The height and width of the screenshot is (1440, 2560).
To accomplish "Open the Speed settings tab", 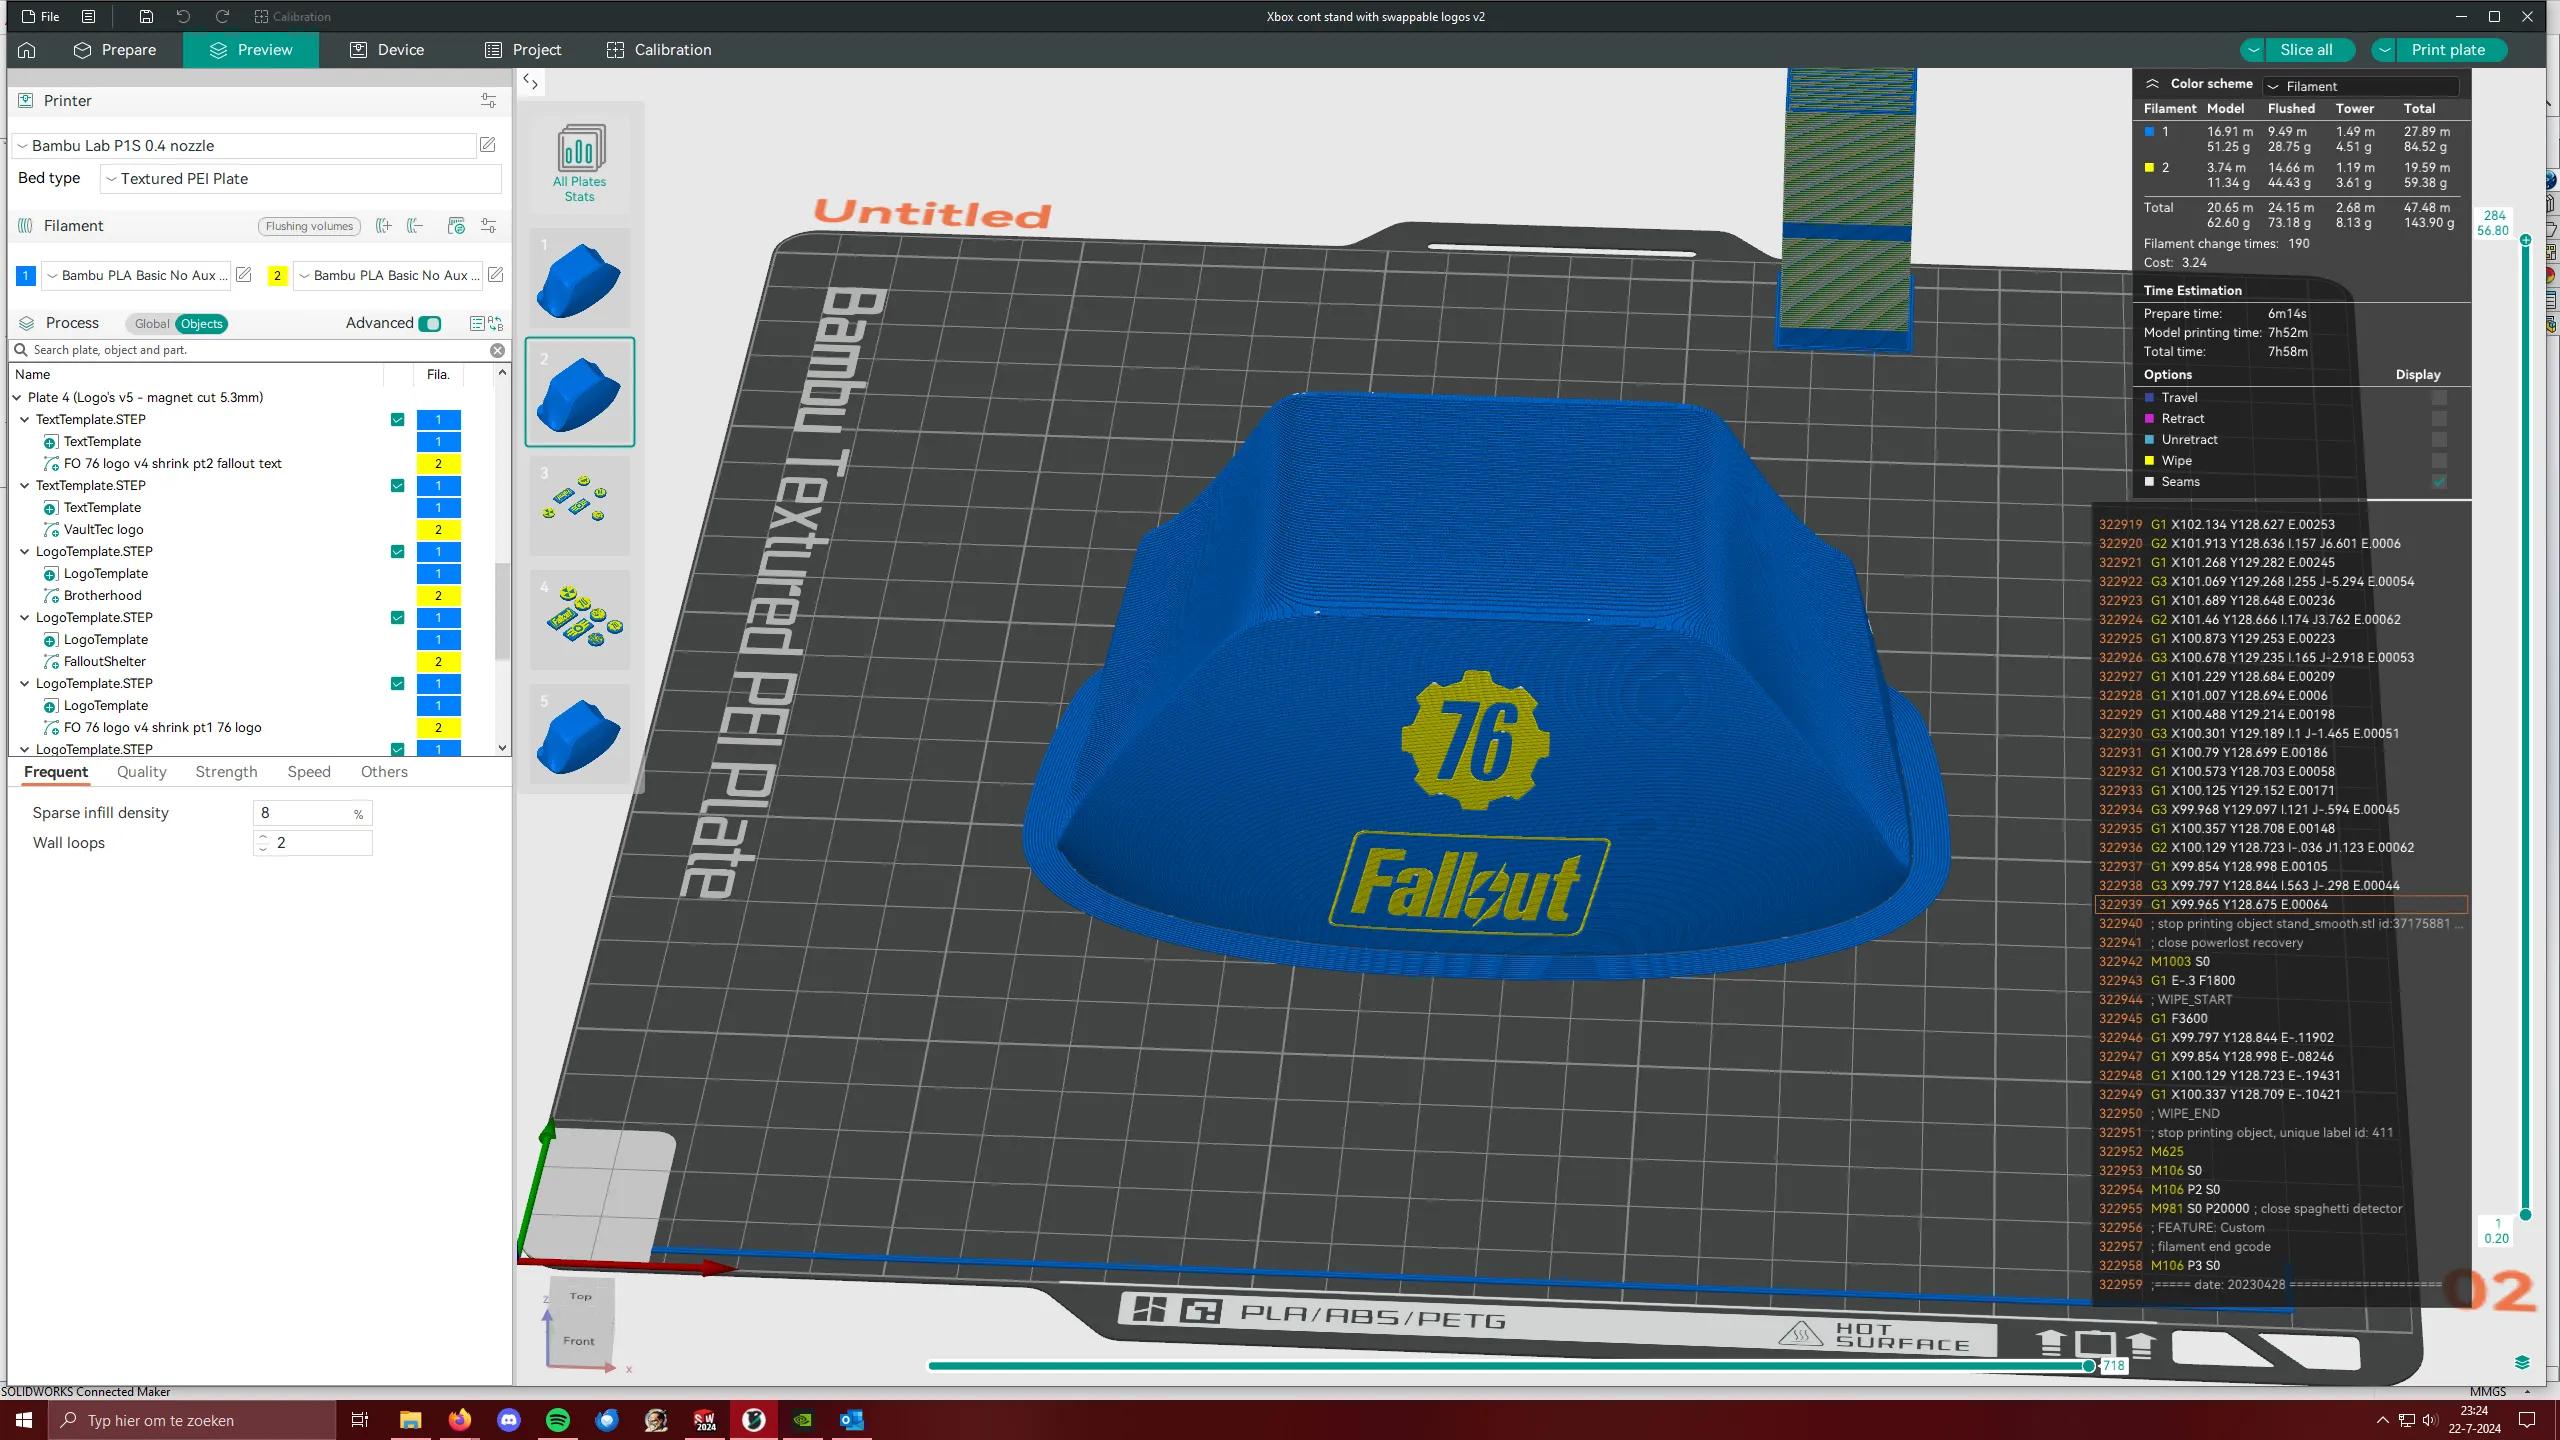I will [x=309, y=772].
